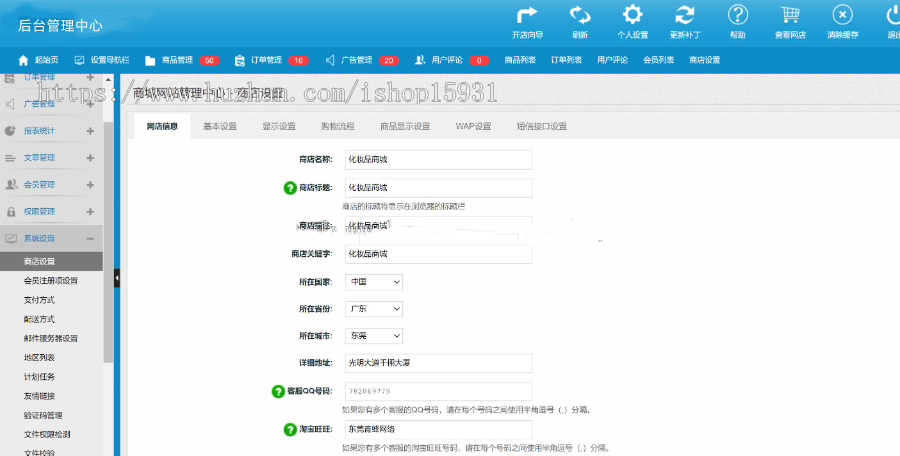Switch to the 显示设置 tab

tap(279, 126)
